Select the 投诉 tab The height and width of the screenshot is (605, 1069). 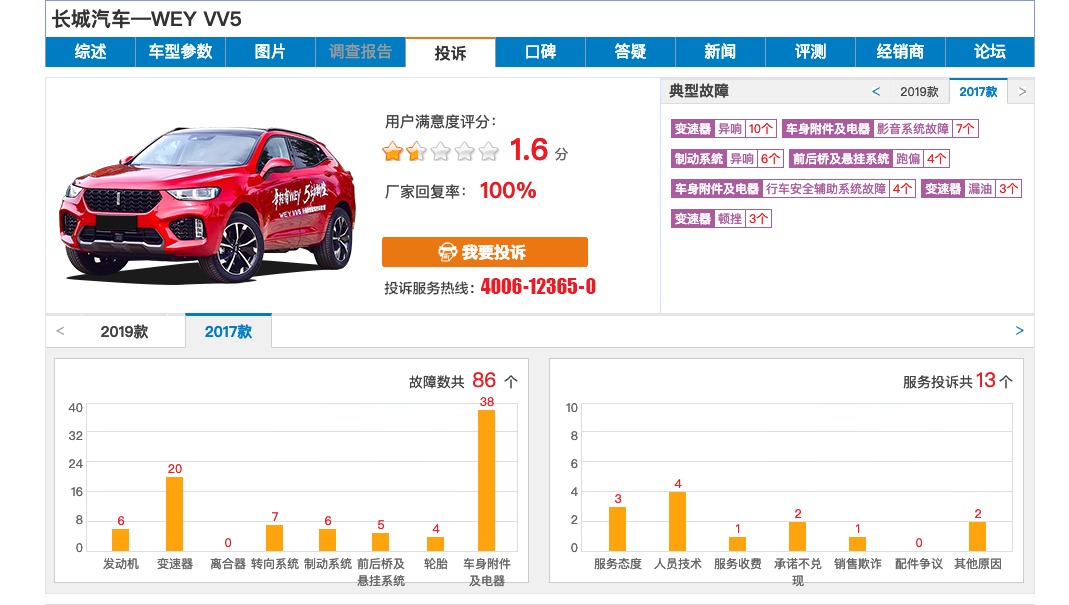click(x=450, y=53)
